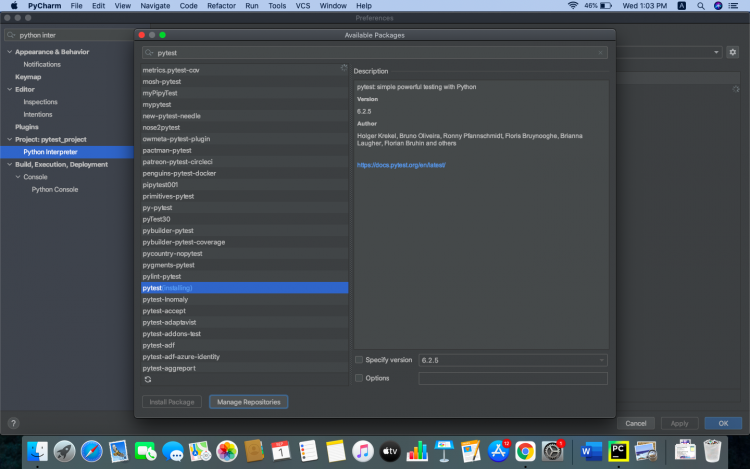Collapse the Editor section
The height and width of the screenshot is (469, 750).
click(10, 89)
